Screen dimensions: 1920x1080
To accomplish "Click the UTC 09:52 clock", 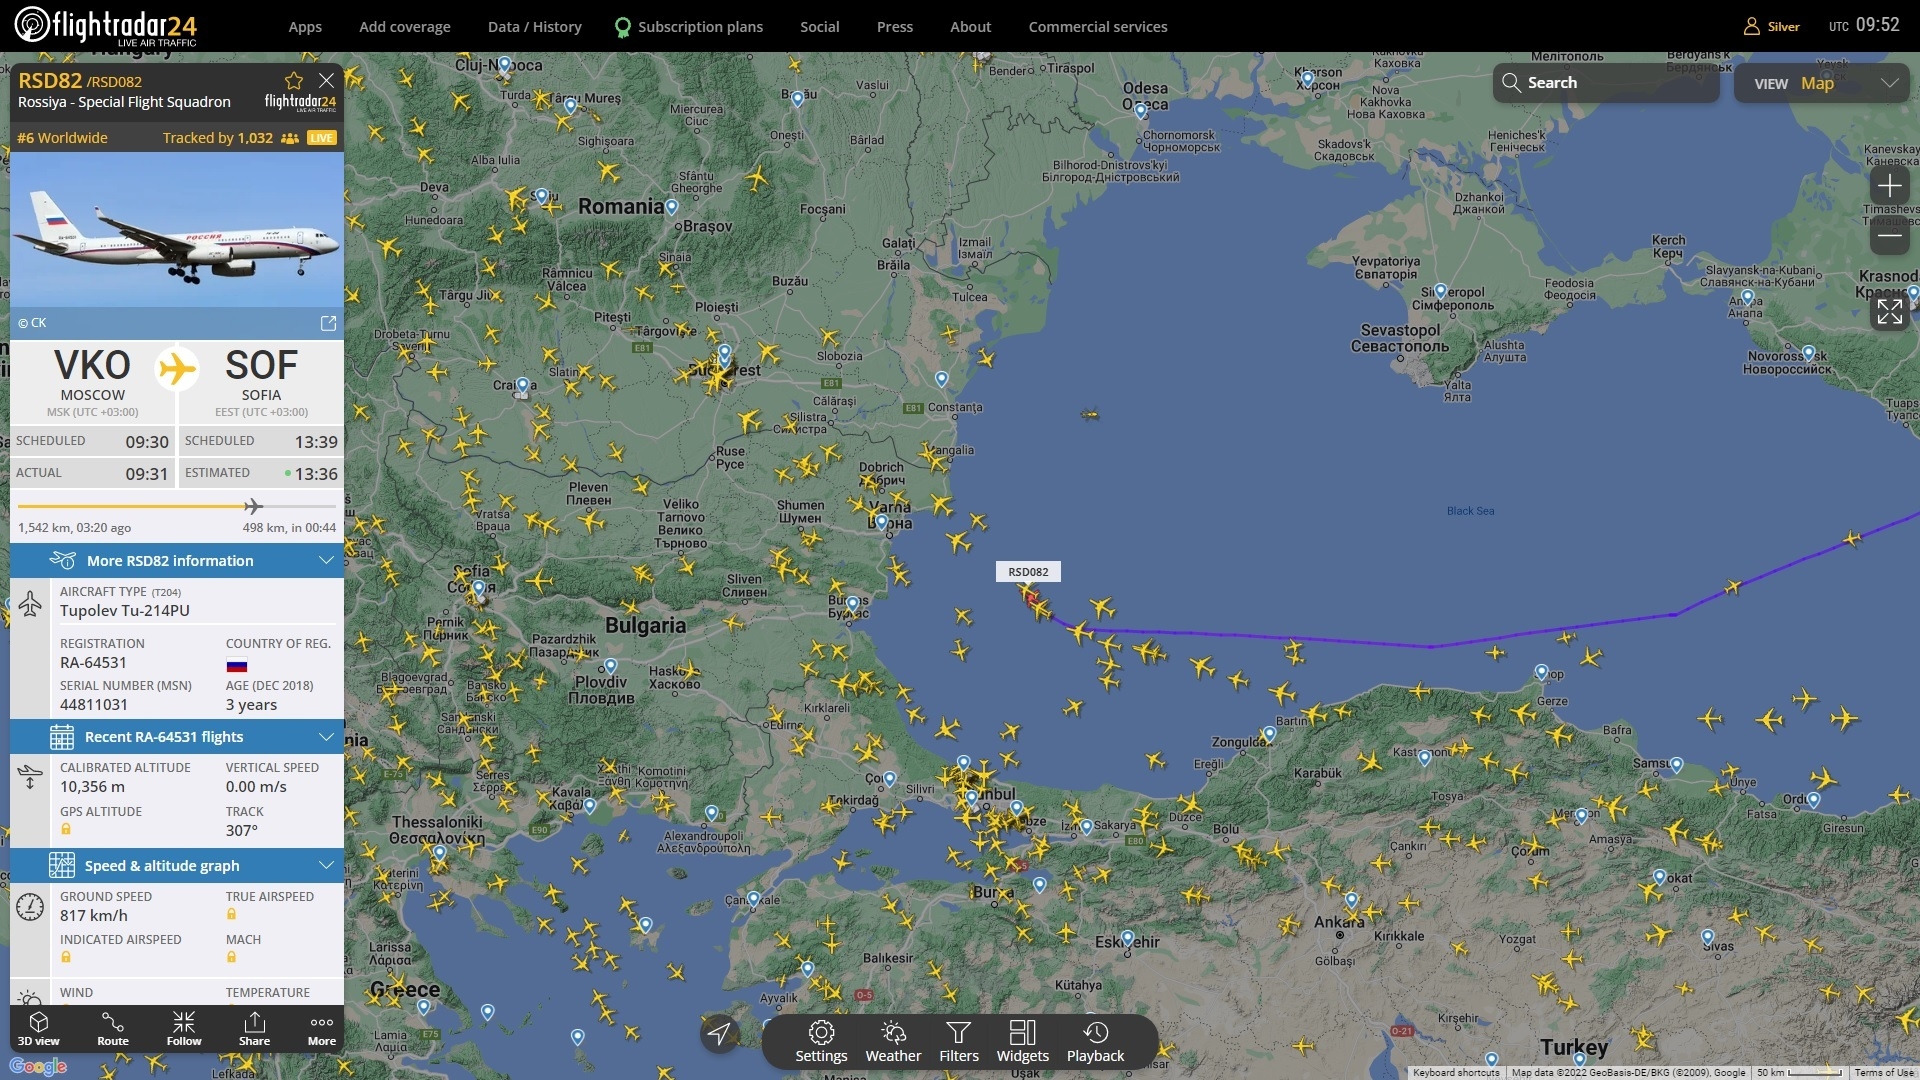I will pos(1864,26).
